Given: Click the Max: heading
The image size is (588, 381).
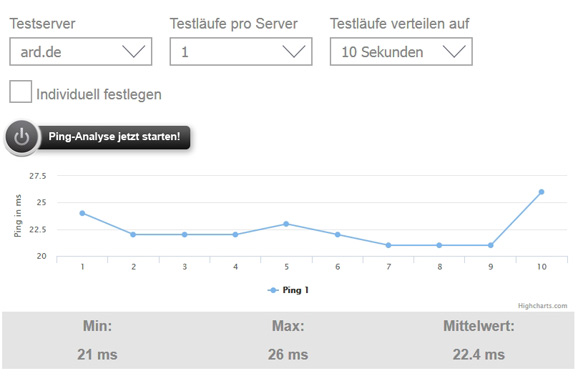Looking at the screenshot, I should pos(288,326).
